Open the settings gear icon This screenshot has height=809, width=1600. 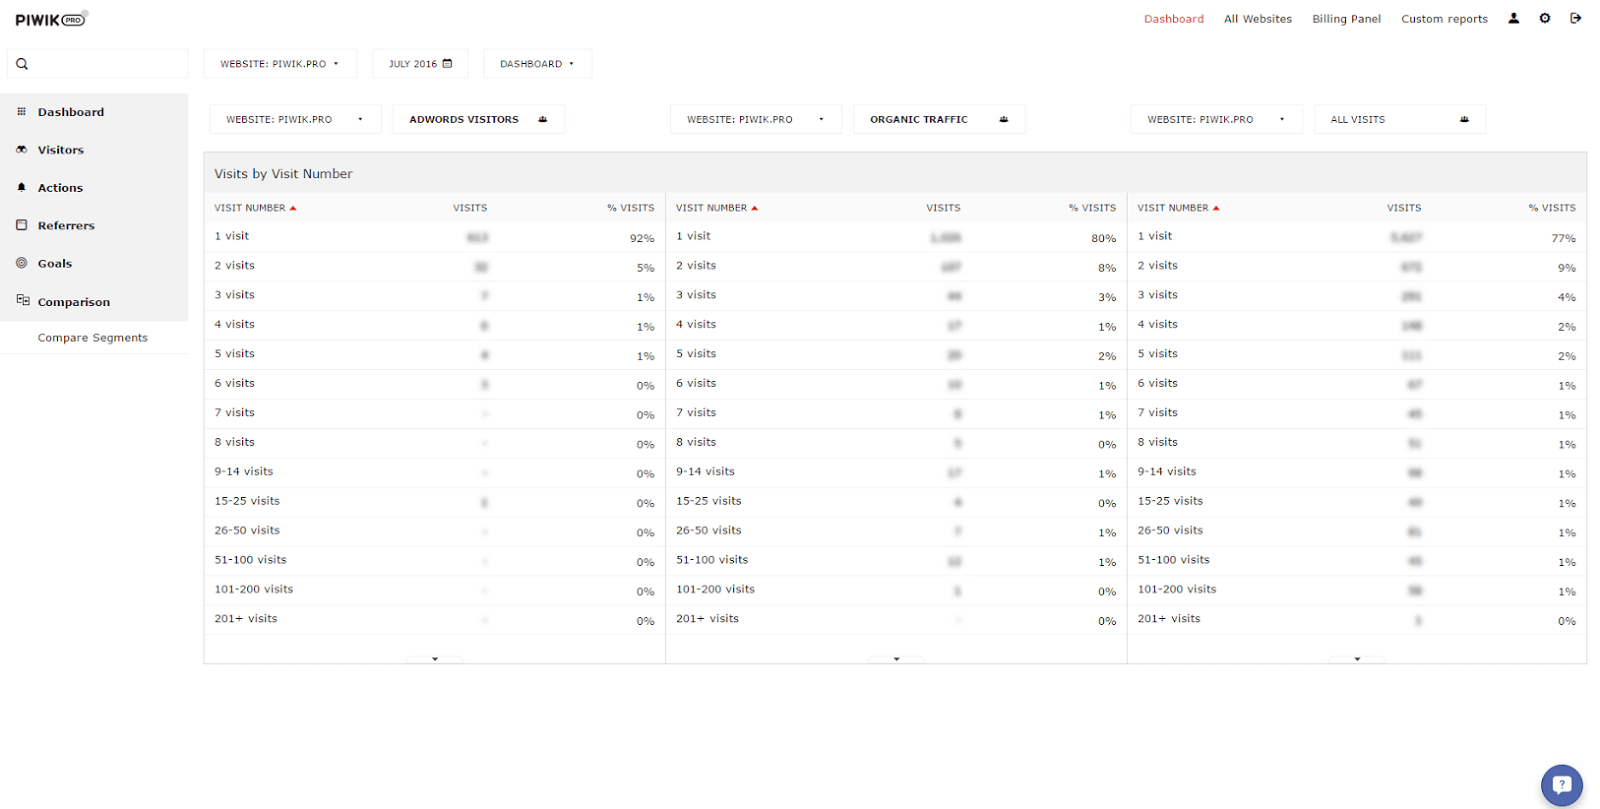click(x=1545, y=18)
